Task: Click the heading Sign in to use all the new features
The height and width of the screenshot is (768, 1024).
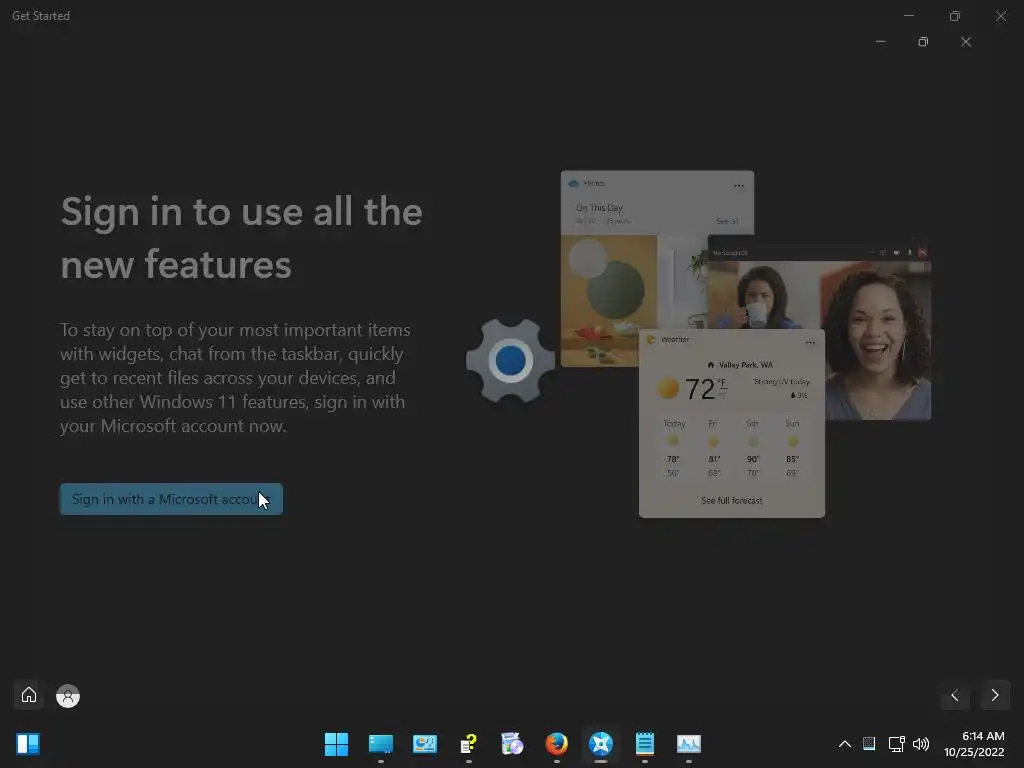Action: pyautogui.click(x=242, y=238)
